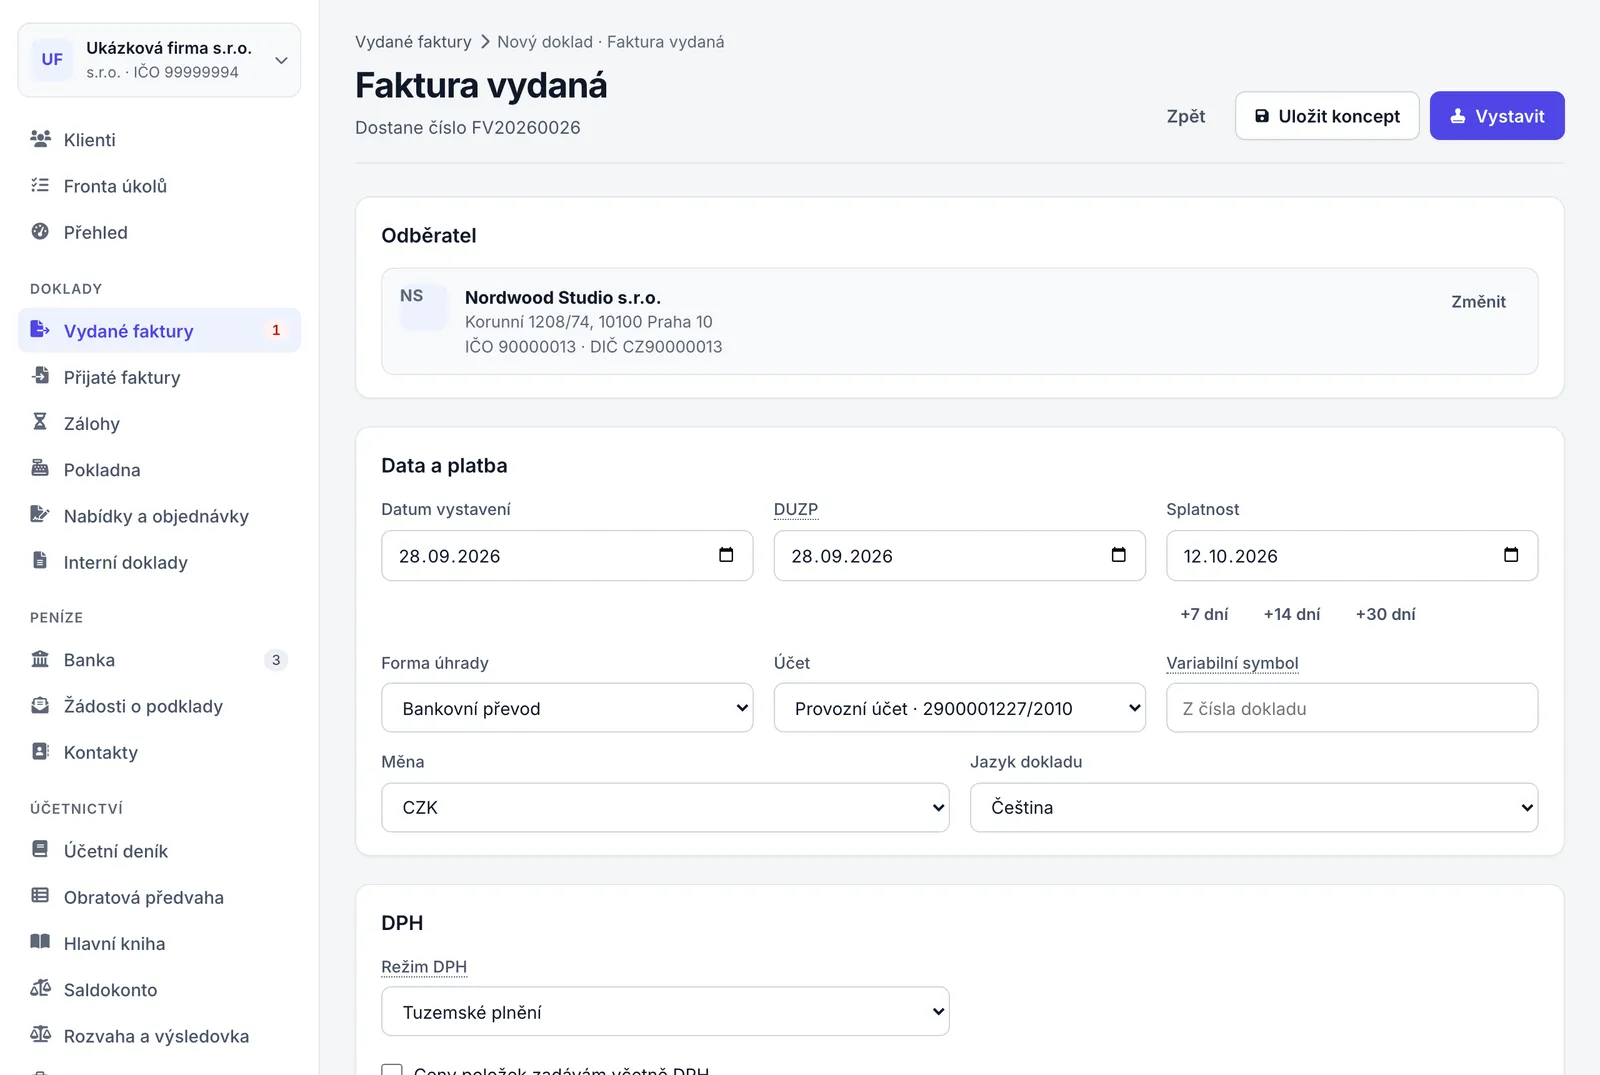
Task: Click the Fronta úkolů list icon
Action: coord(40,185)
